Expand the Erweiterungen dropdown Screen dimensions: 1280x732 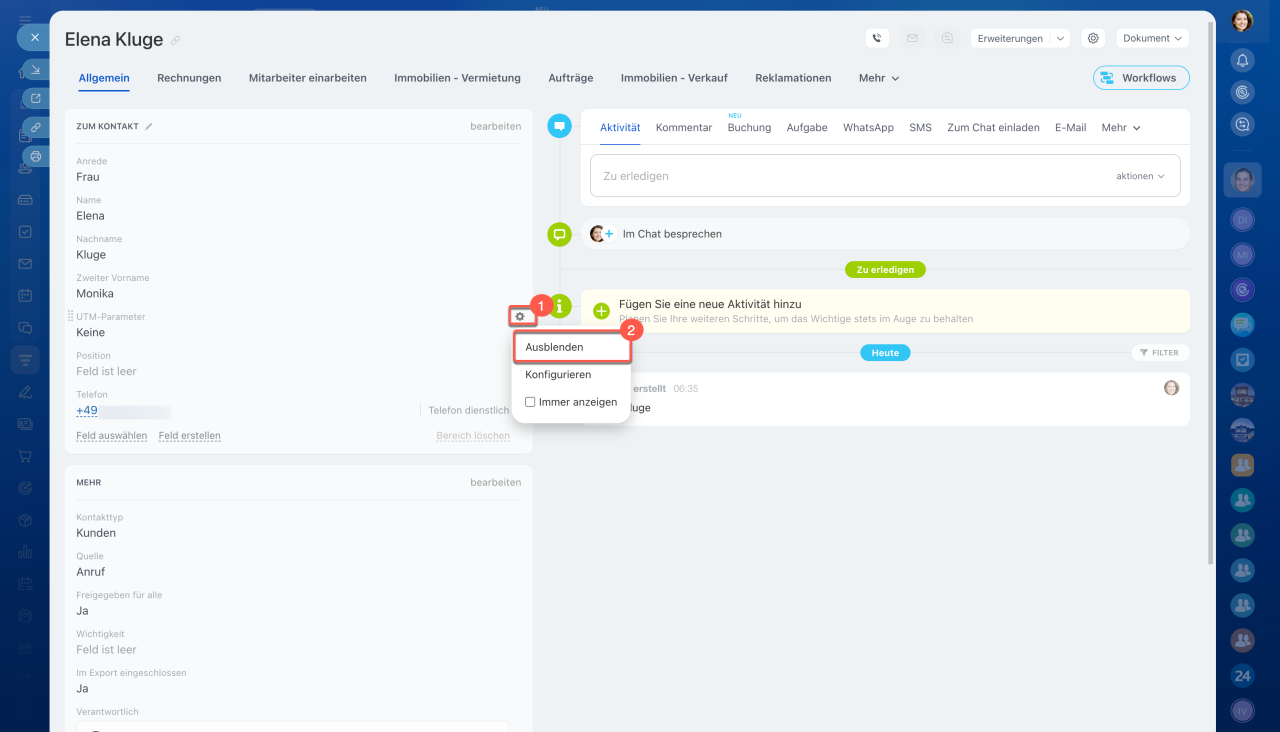1019,38
